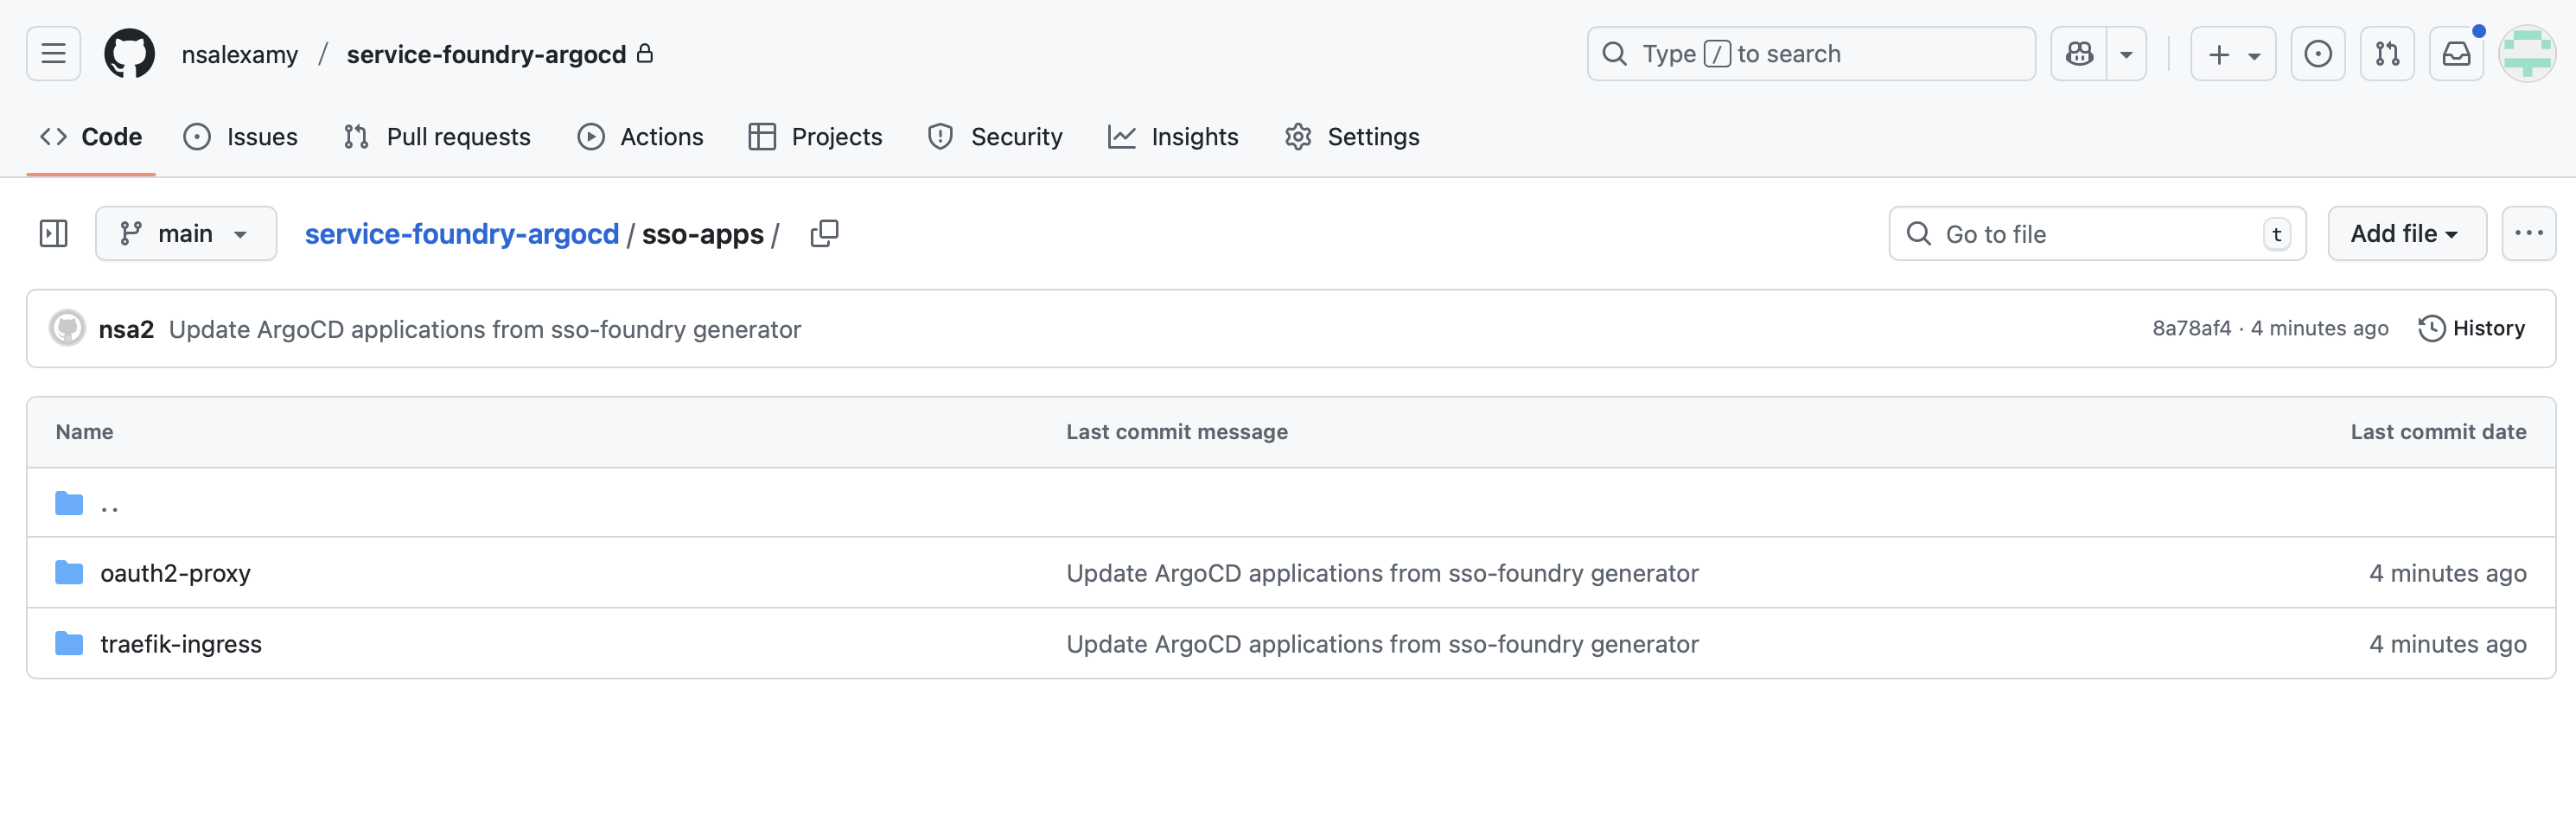Open service-foundry-argocd repository name in header
Screen dimensions: 2576x835
tap(486, 54)
